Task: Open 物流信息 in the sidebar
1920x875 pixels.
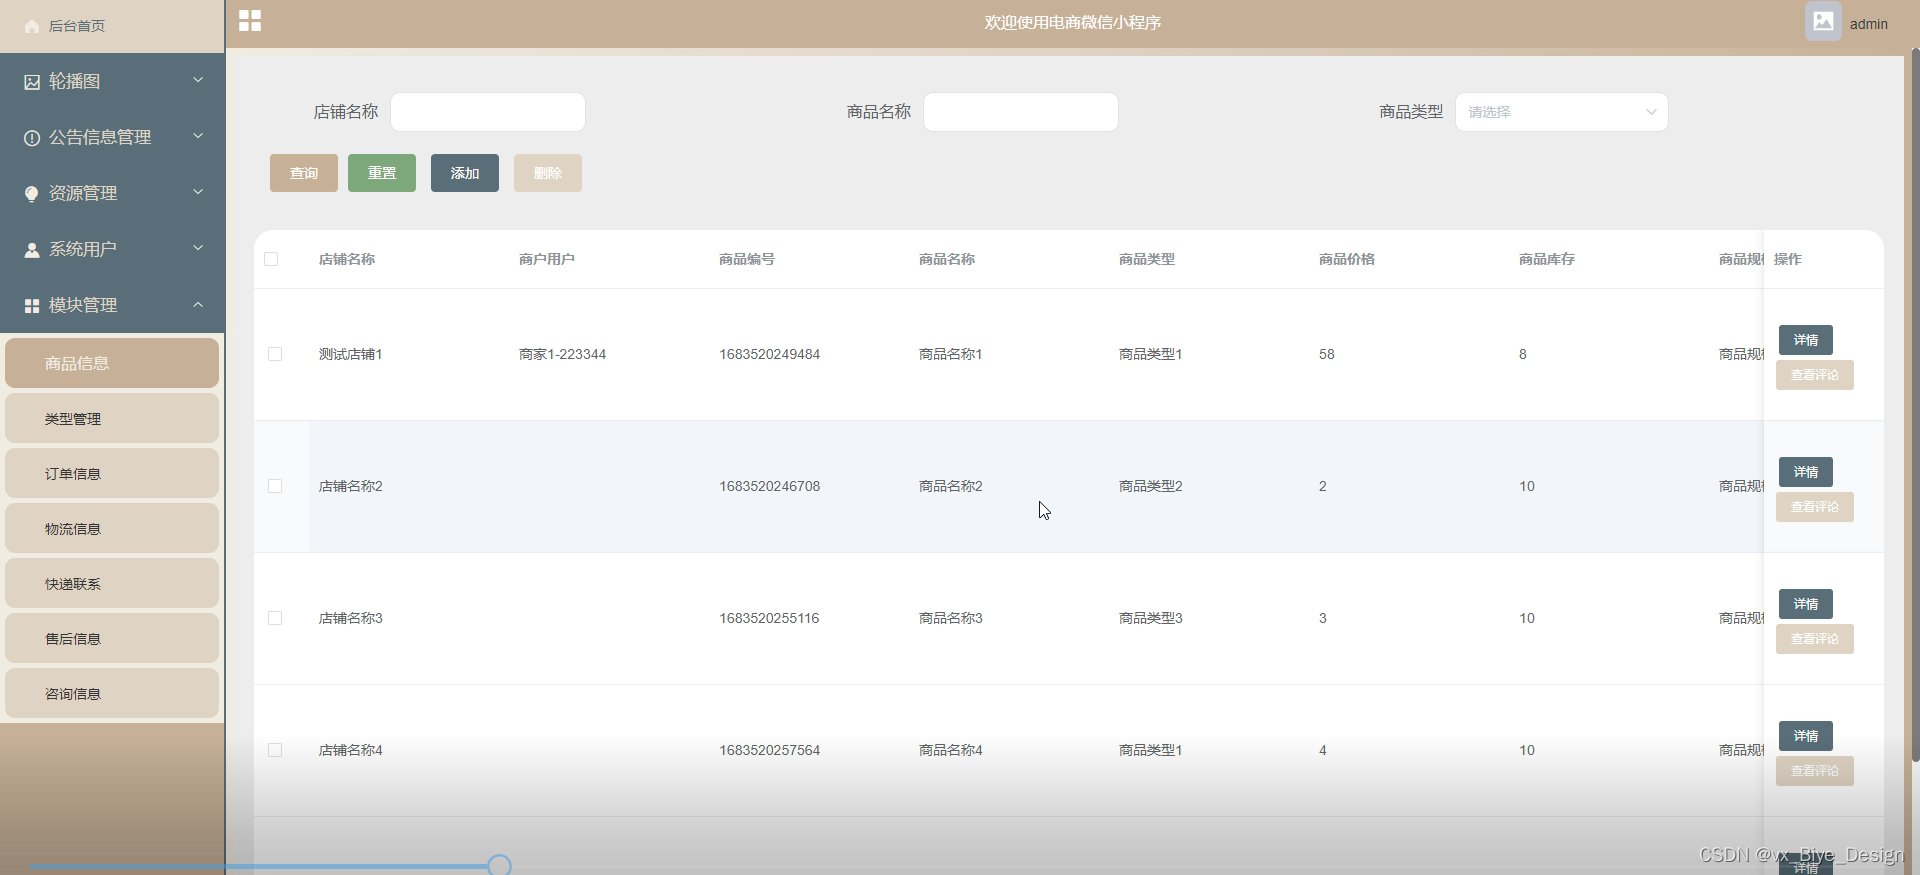Action: [x=112, y=528]
